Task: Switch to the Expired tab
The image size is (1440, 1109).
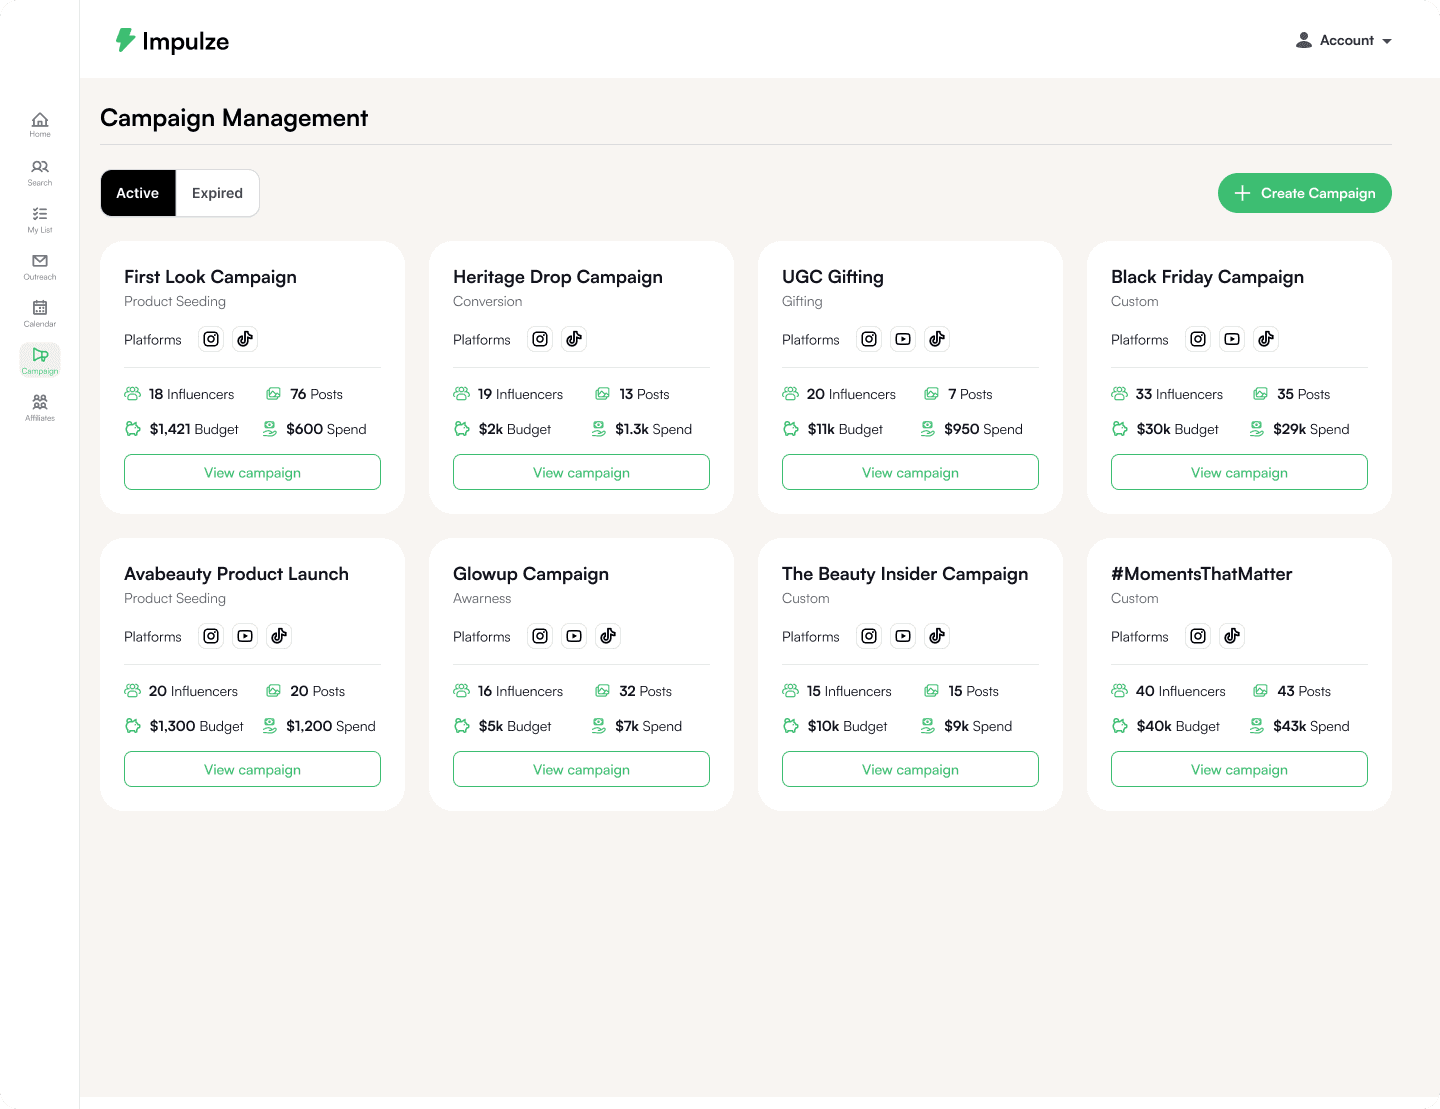Action: [x=217, y=193]
